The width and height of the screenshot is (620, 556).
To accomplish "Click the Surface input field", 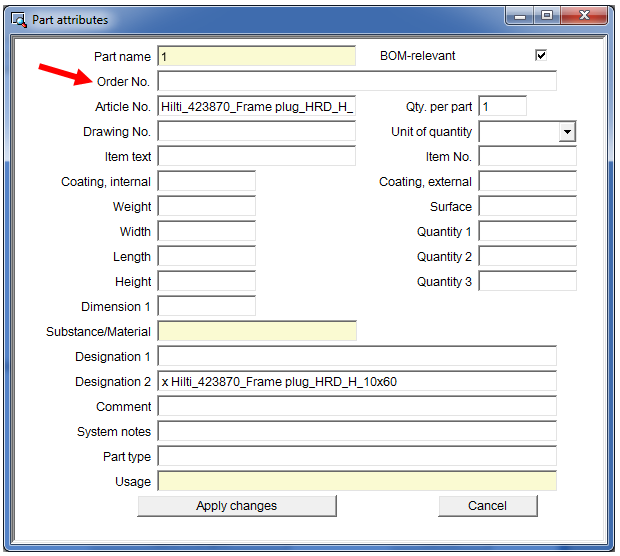I will tap(527, 206).
